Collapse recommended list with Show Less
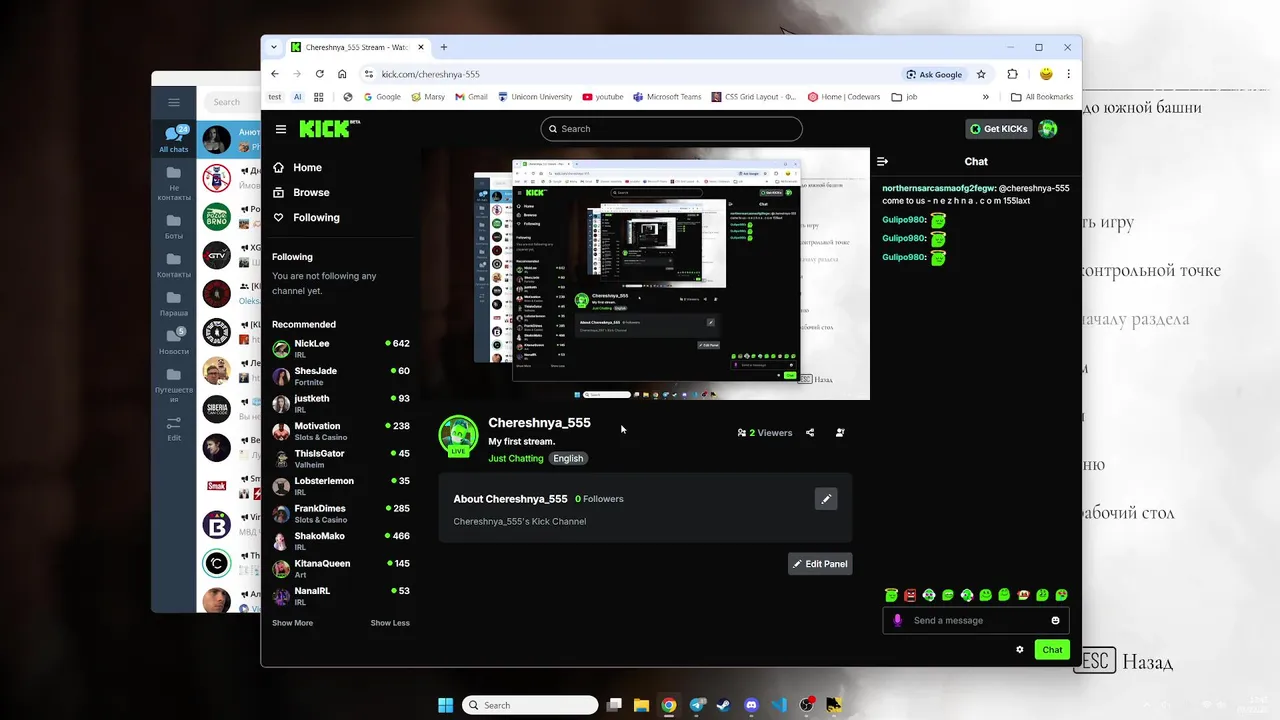This screenshot has height=720, width=1280. (390, 623)
